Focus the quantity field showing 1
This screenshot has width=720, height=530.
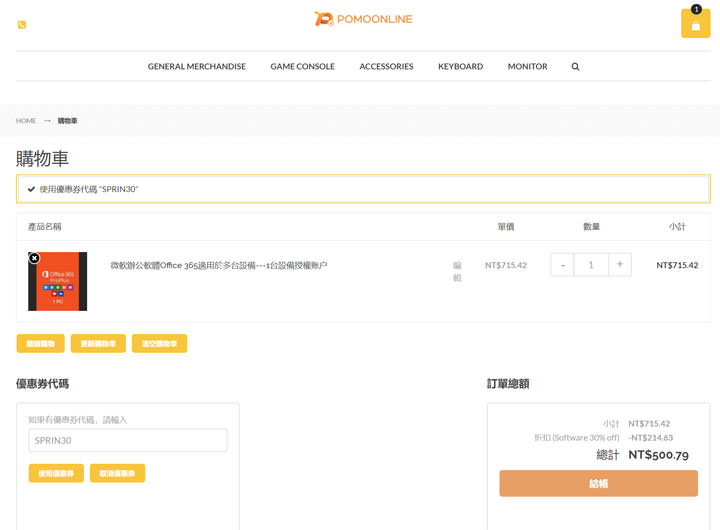coord(591,265)
